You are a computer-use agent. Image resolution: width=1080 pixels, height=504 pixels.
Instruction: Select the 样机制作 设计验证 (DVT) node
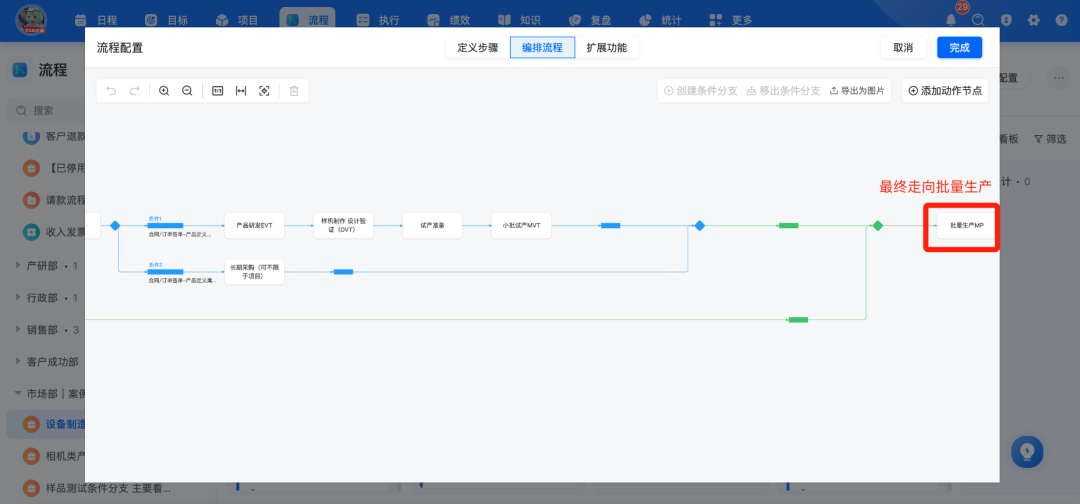[x=343, y=225]
